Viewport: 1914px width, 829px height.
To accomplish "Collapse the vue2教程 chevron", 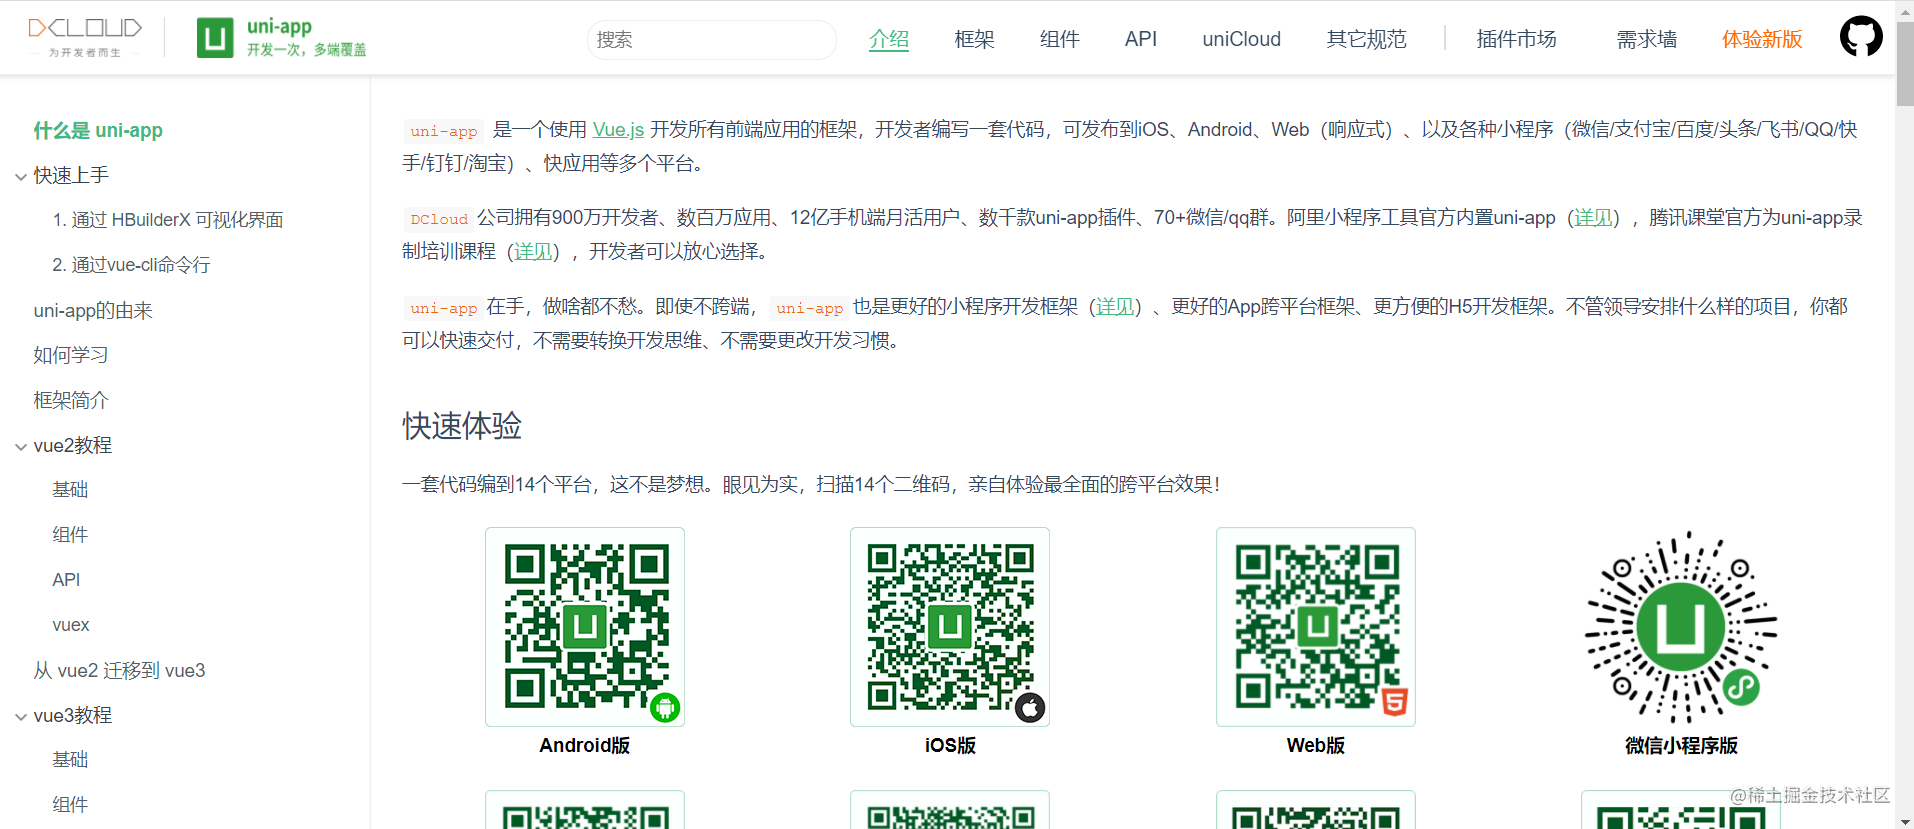I will [x=21, y=447].
